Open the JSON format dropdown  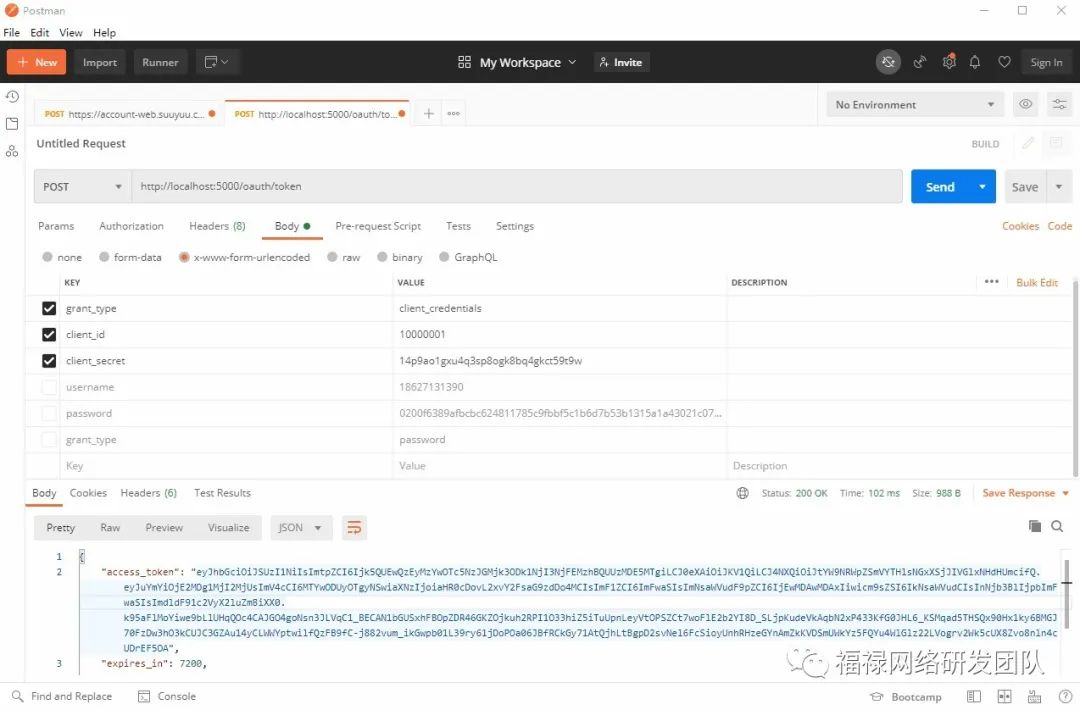(x=301, y=528)
